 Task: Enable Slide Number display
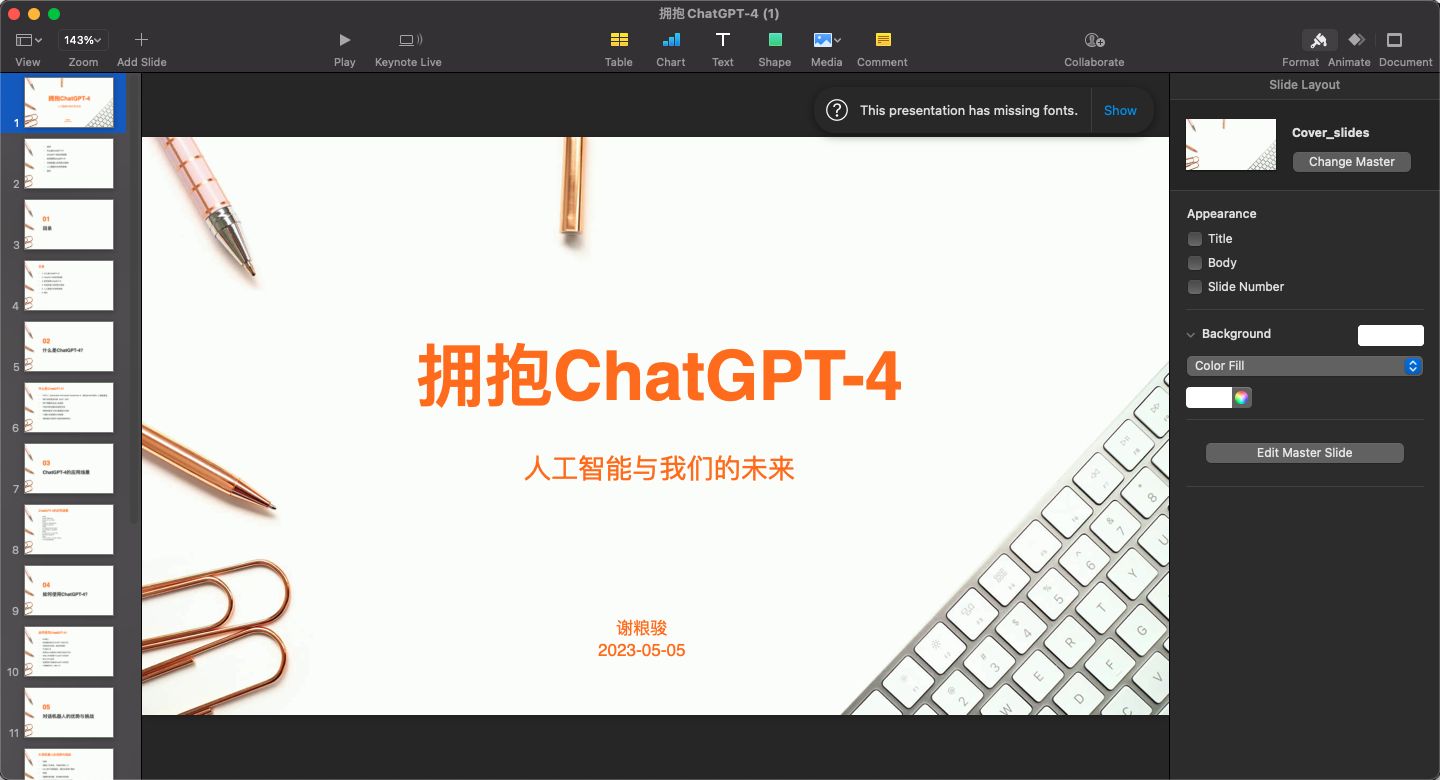[x=1195, y=287]
